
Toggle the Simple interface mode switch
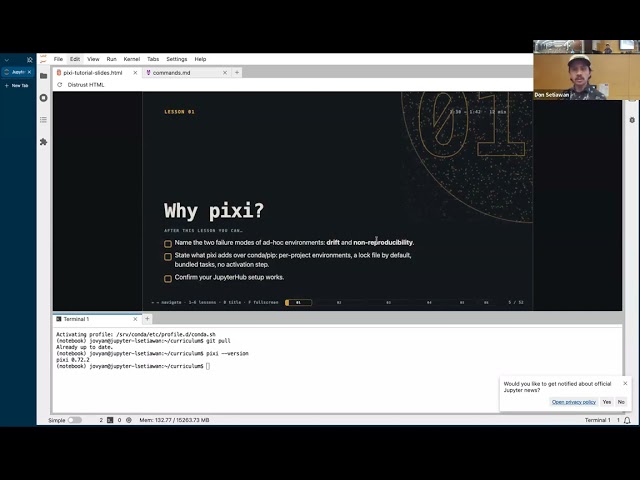(75, 420)
